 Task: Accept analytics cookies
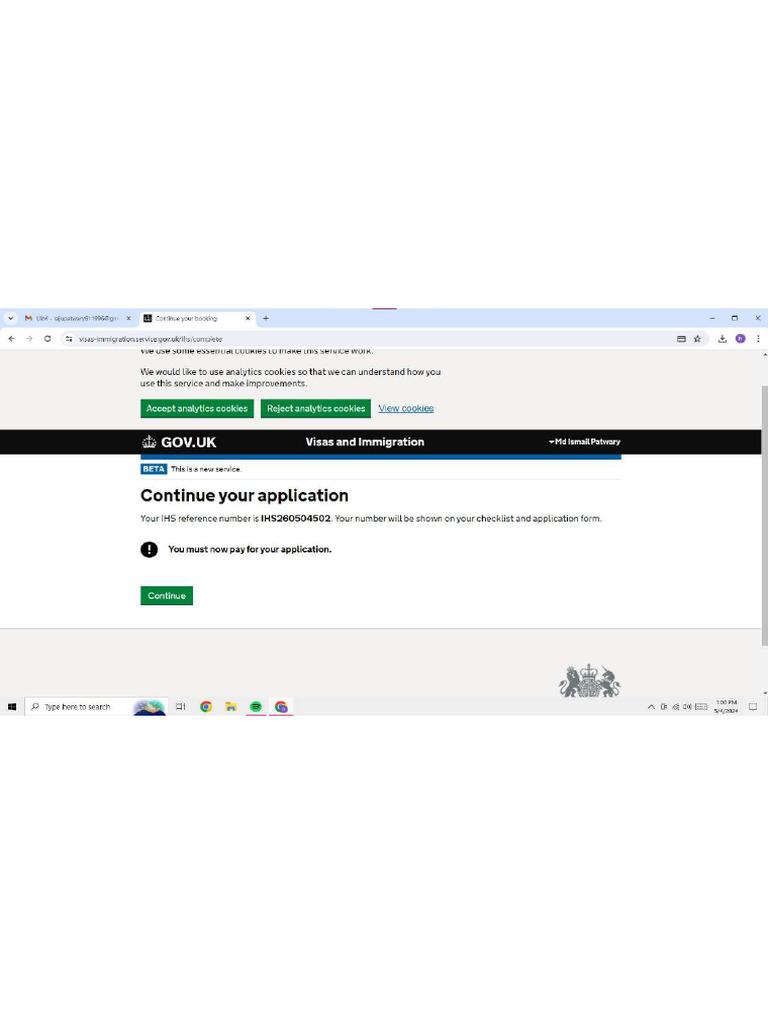tap(197, 409)
